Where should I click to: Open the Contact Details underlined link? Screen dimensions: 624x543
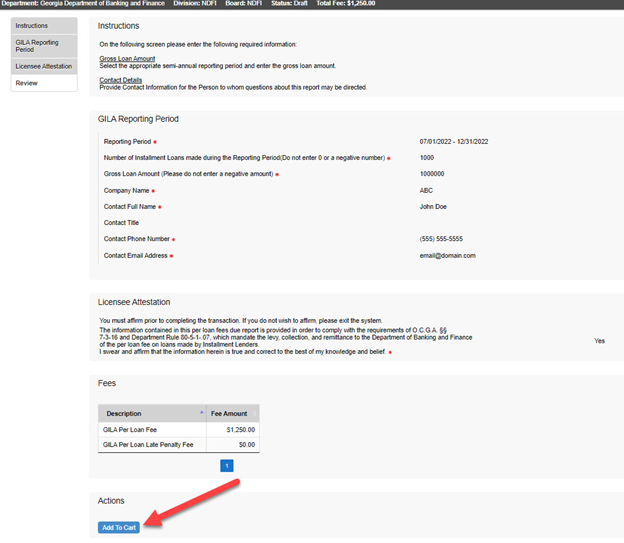pyautogui.click(x=120, y=80)
